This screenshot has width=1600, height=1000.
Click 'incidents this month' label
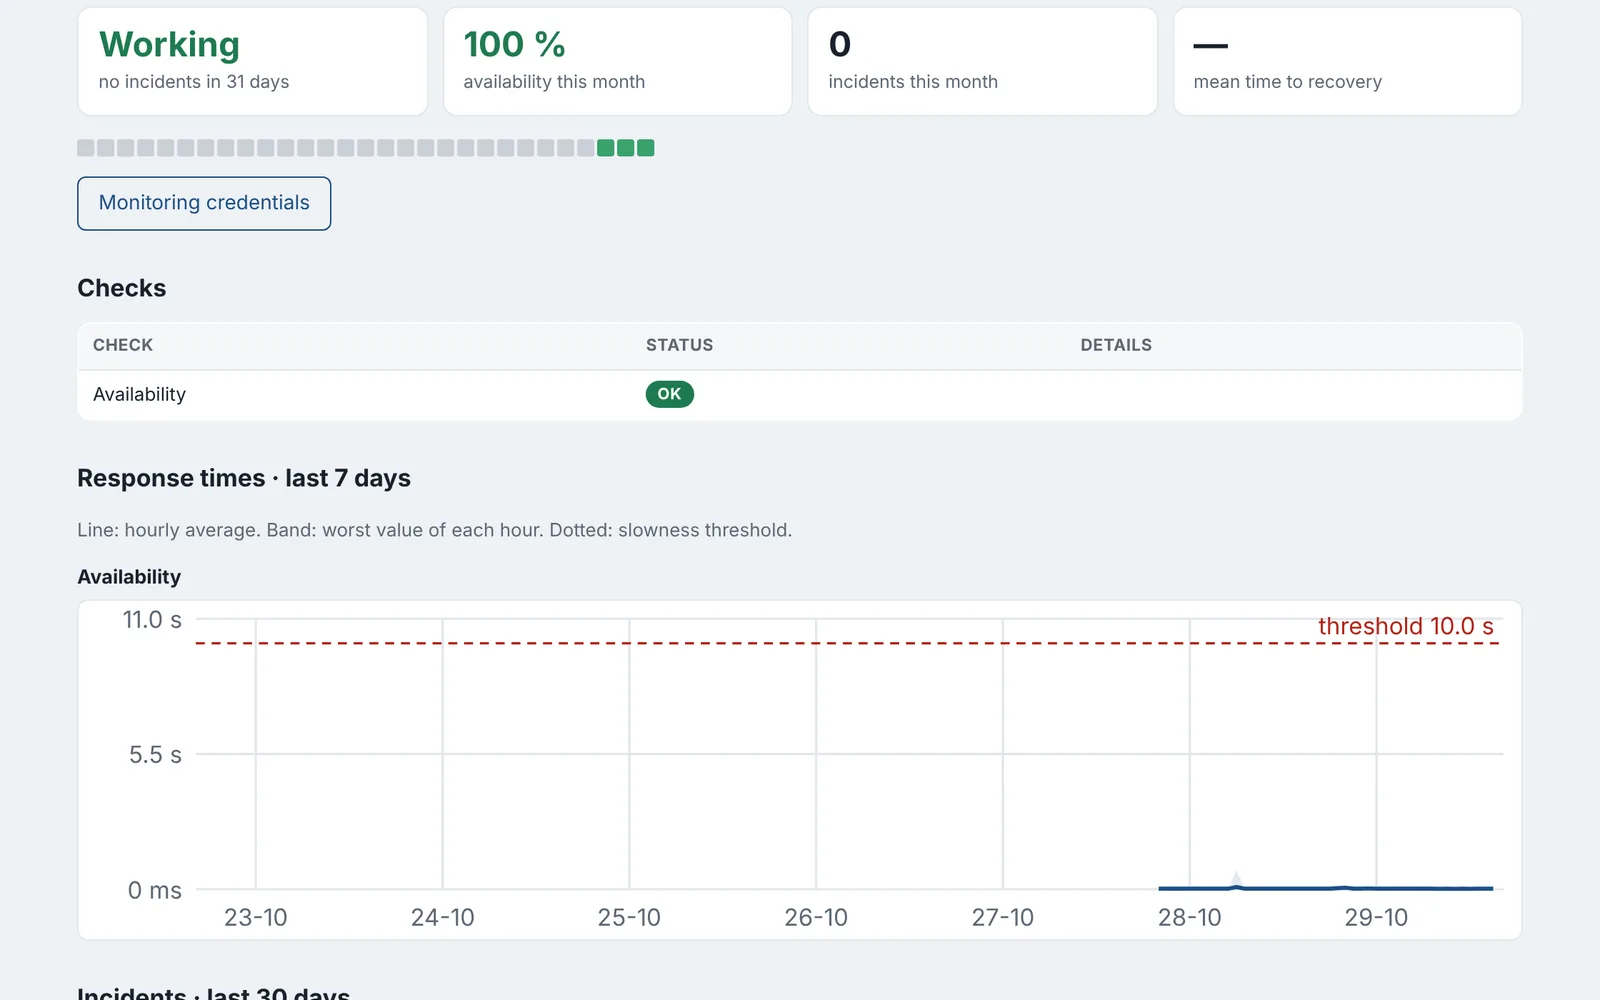tap(913, 82)
